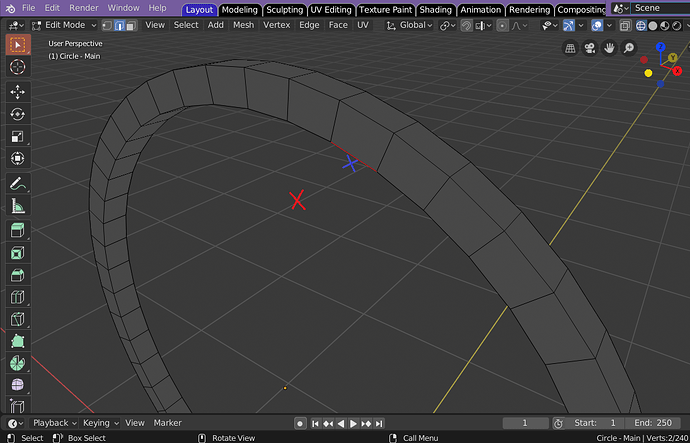Activate the 3D Cursor tool
This screenshot has width=690, height=443.
pyautogui.click(x=18, y=67)
